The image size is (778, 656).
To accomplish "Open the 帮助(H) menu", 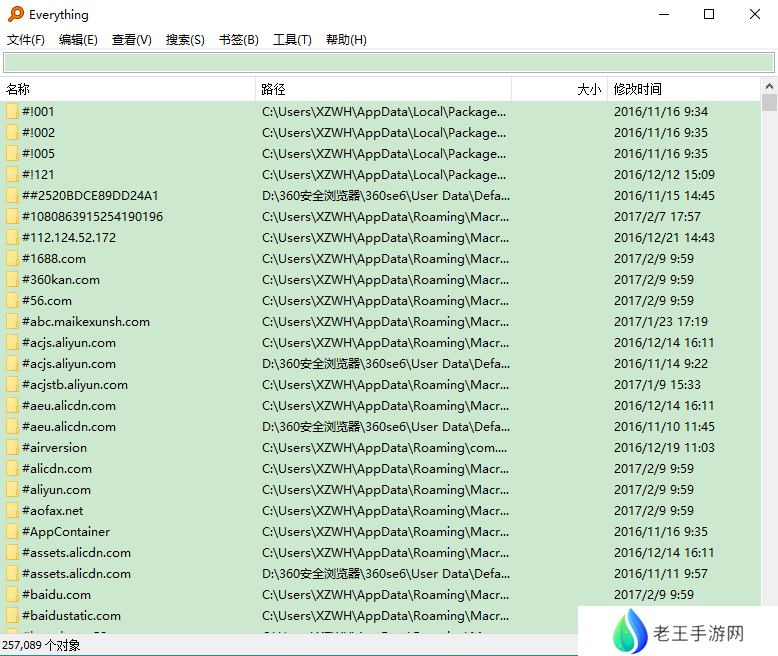I will point(346,40).
